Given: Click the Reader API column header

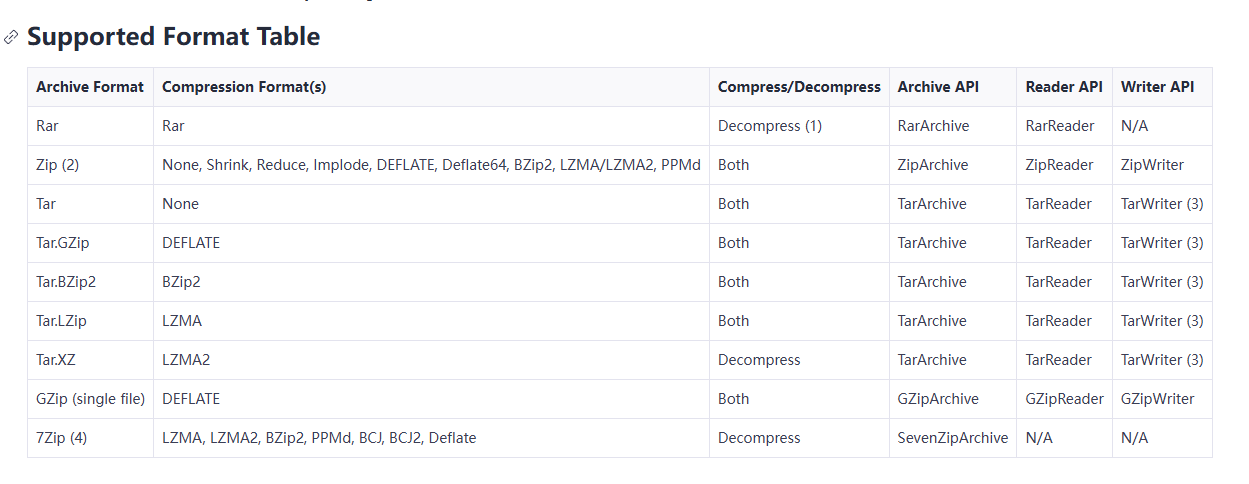Looking at the screenshot, I should 1064,87.
